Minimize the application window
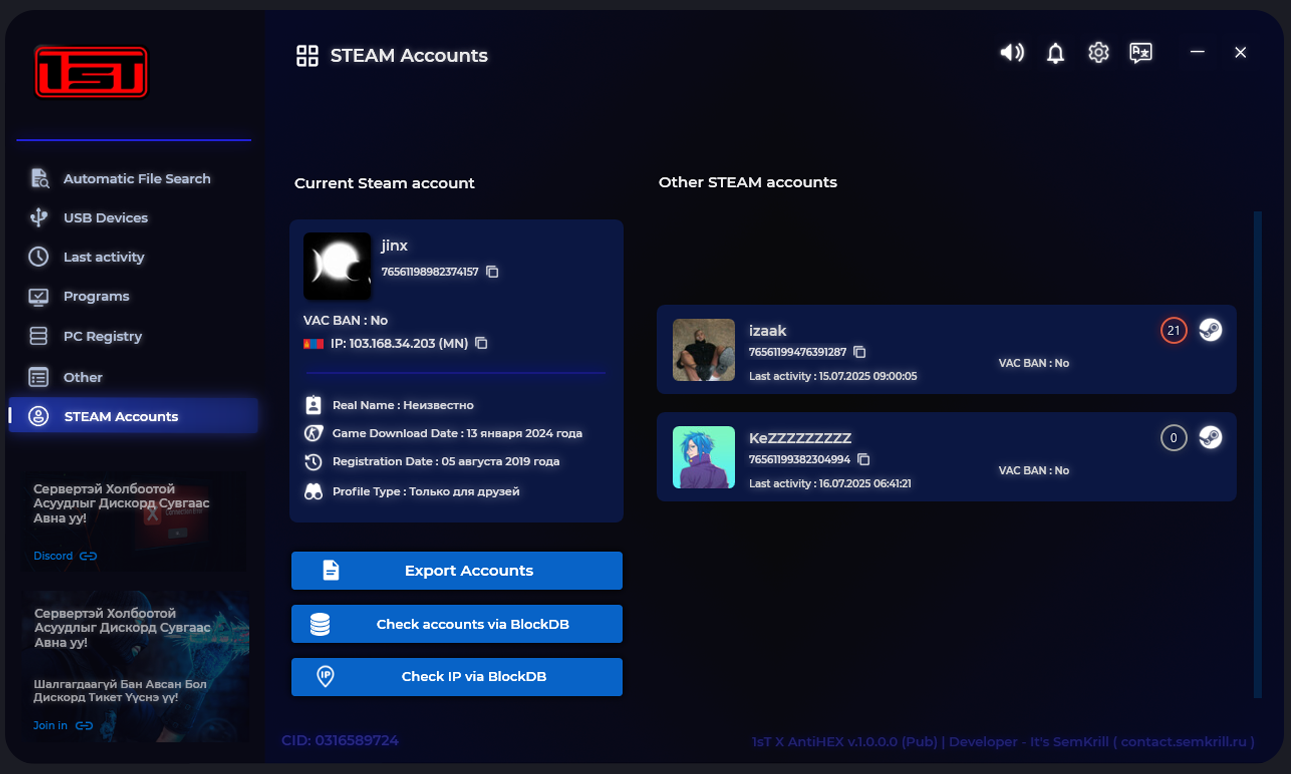 point(1197,52)
